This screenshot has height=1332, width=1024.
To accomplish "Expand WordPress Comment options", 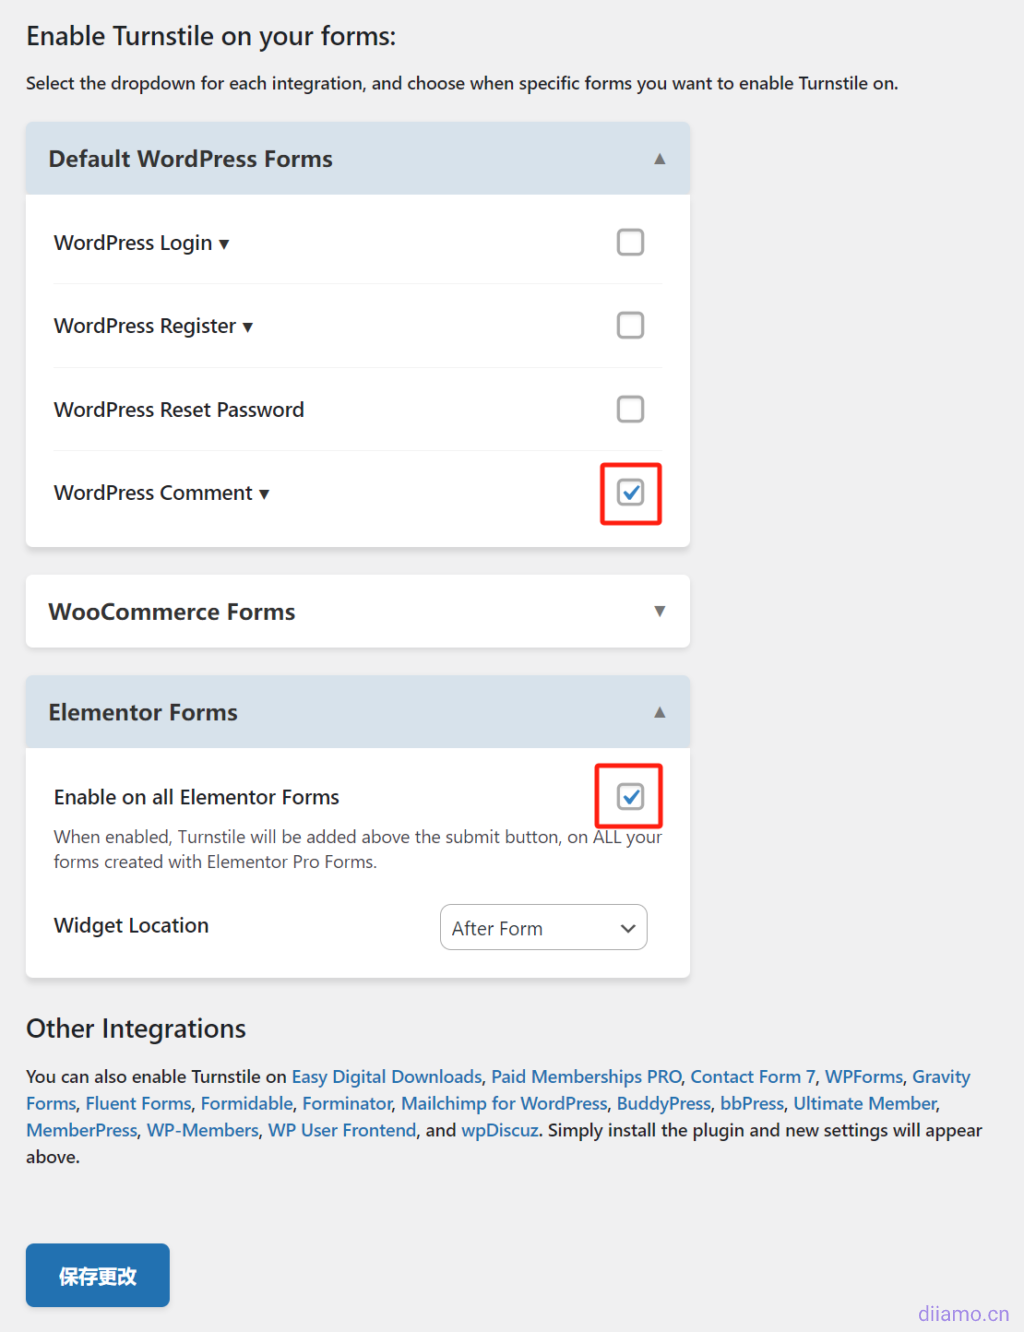I will click(x=264, y=494).
